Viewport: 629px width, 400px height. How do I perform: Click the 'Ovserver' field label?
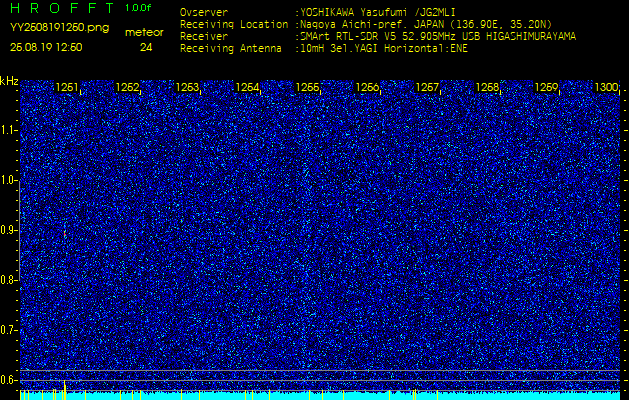pos(204,12)
